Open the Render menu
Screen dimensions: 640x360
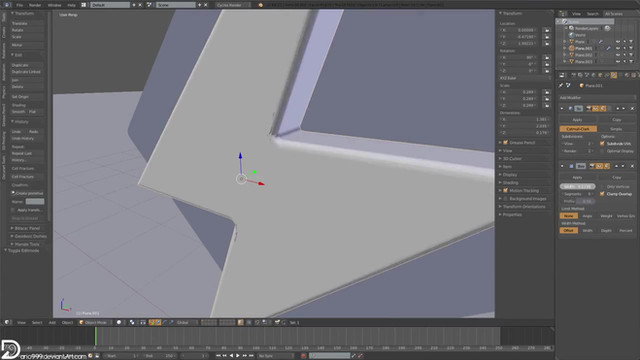pos(35,5)
